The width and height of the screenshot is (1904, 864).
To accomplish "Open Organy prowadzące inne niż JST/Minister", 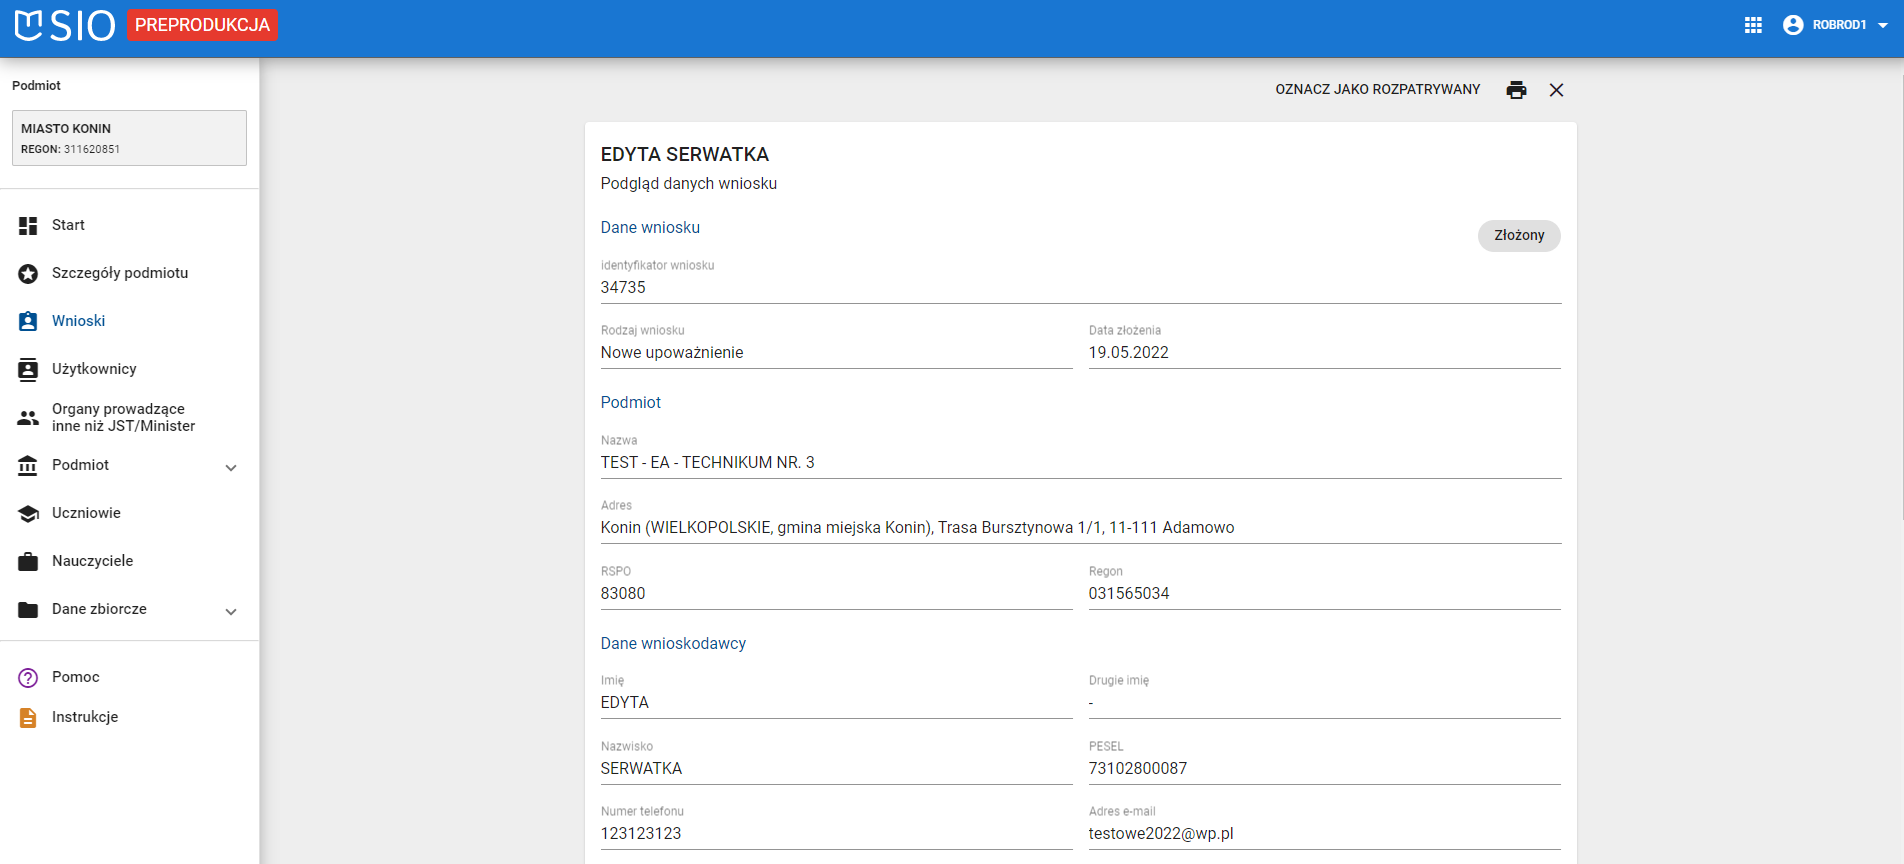I will coord(123,417).
